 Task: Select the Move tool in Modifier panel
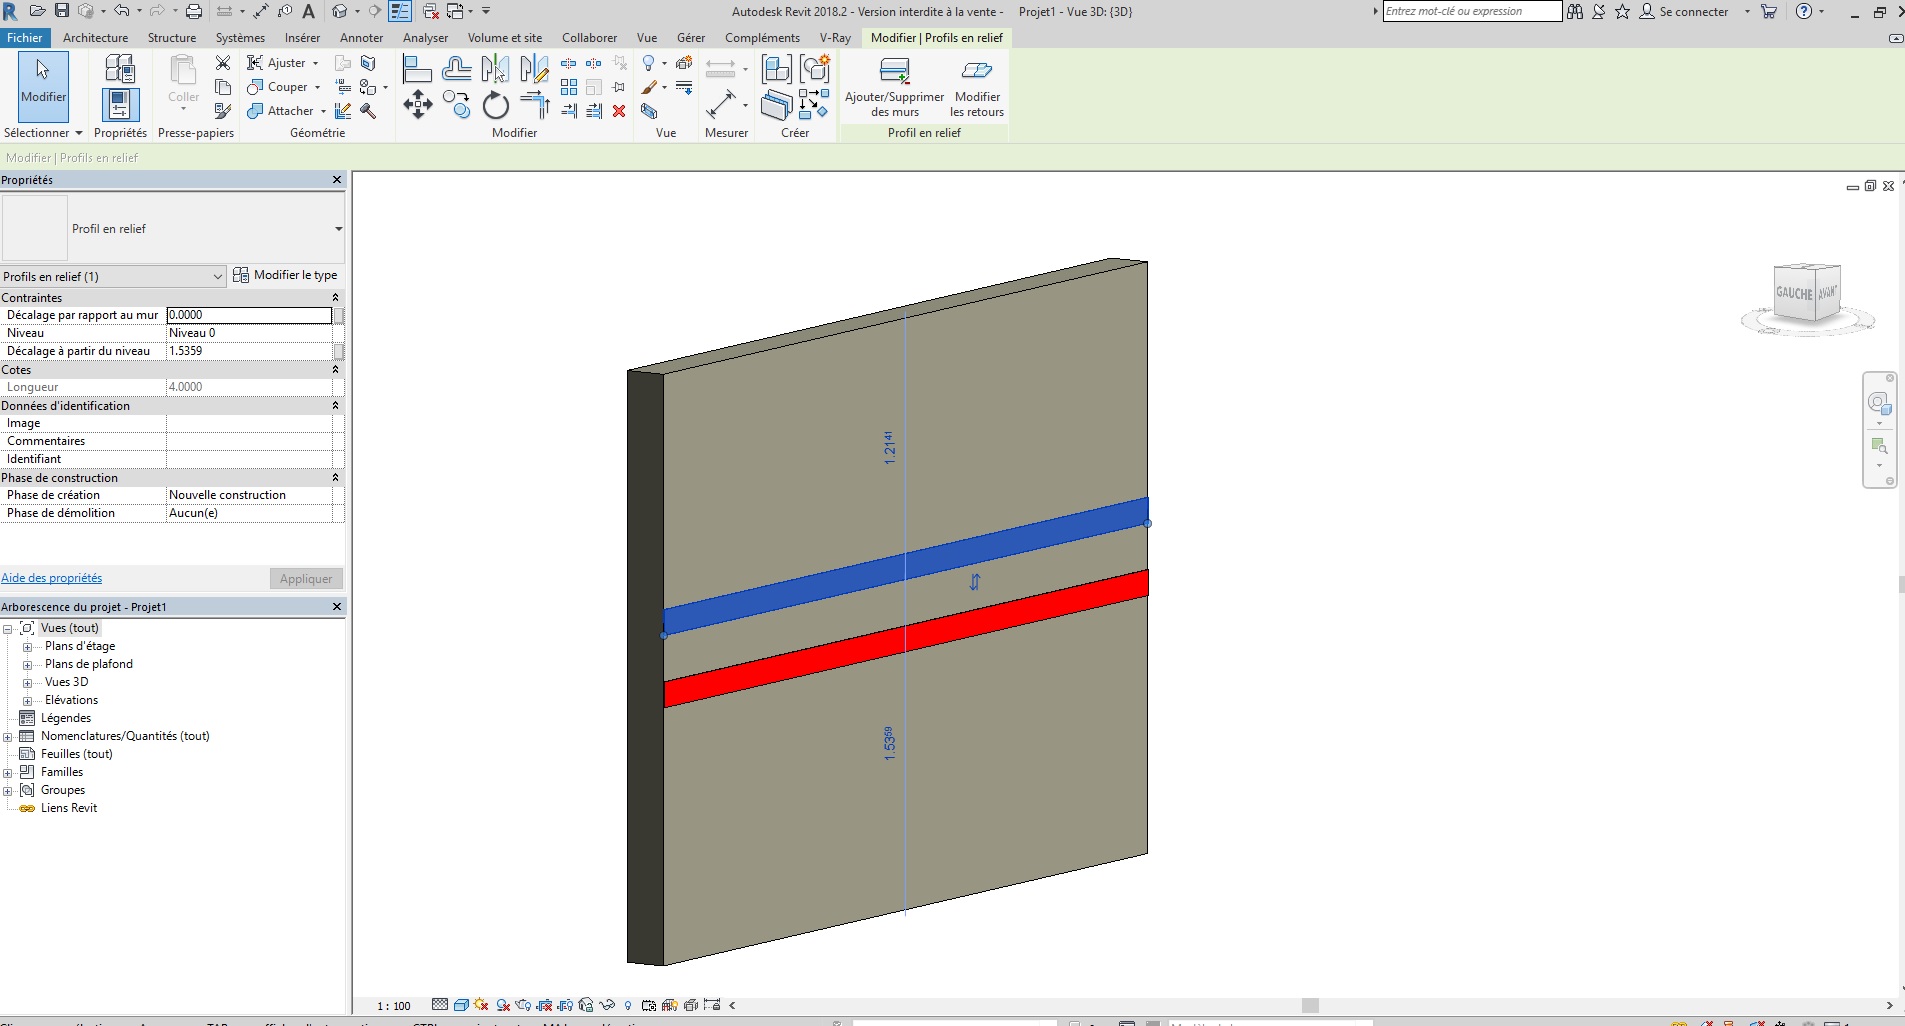point(417,105)
